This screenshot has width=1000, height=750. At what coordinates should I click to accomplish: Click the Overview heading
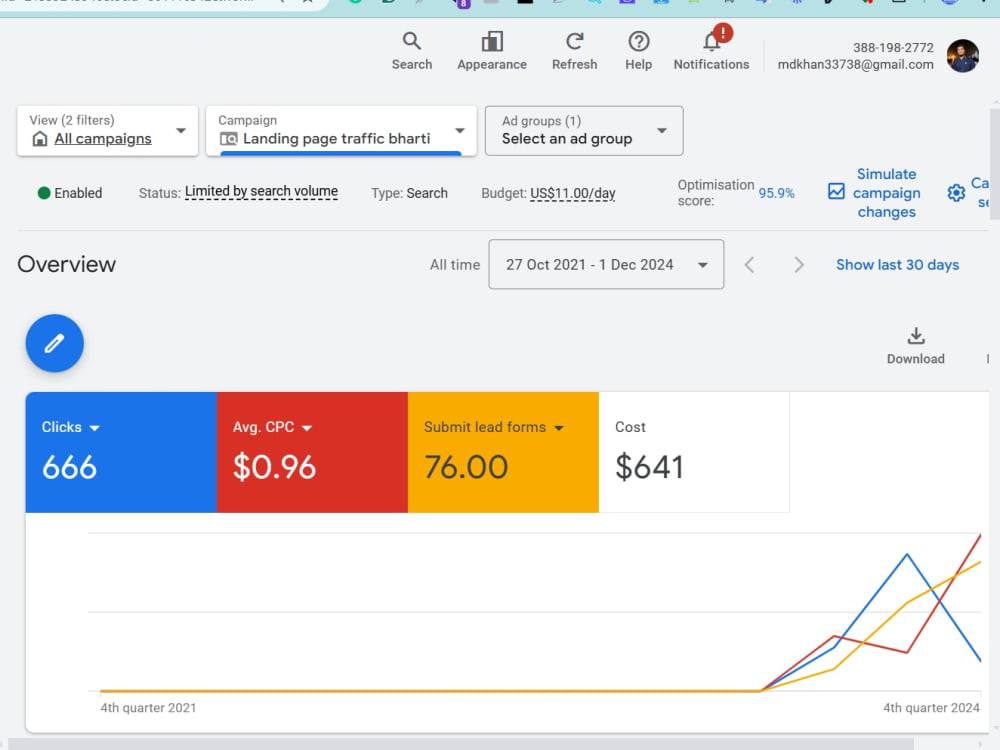pos(66,264)
